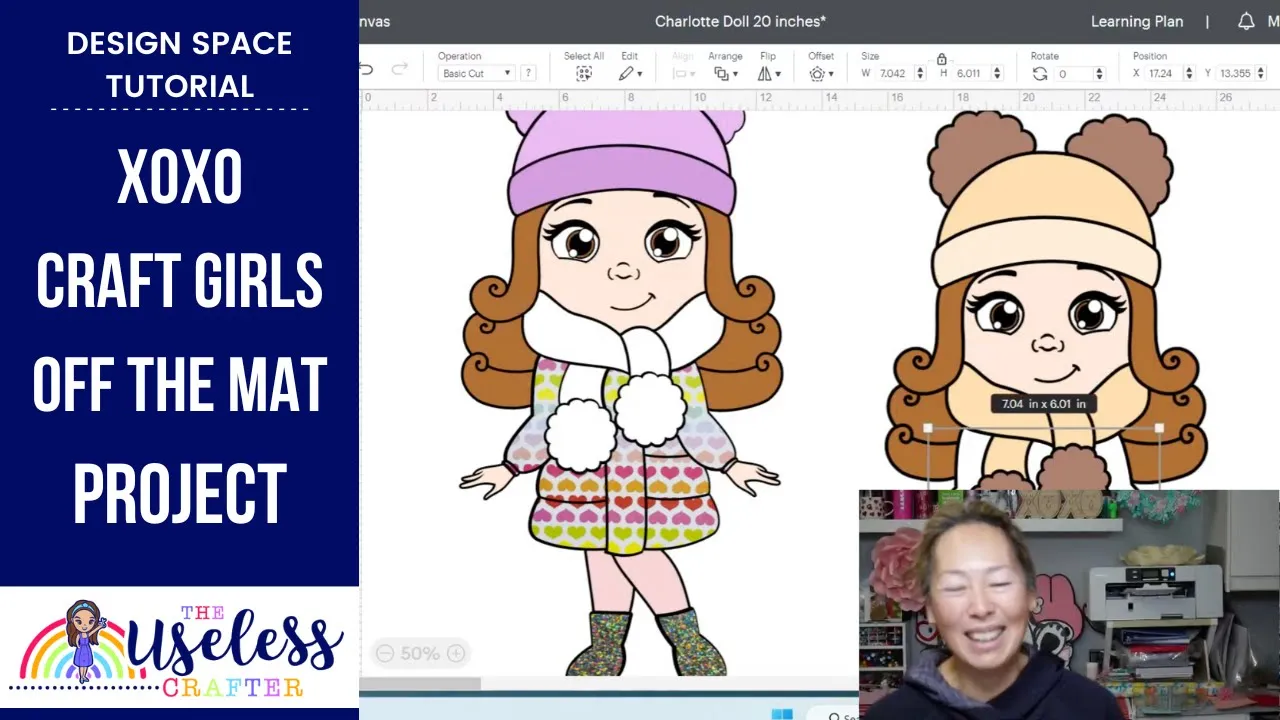
Task: Click the height stepper arrows
Action: click(x=998, y=74)
